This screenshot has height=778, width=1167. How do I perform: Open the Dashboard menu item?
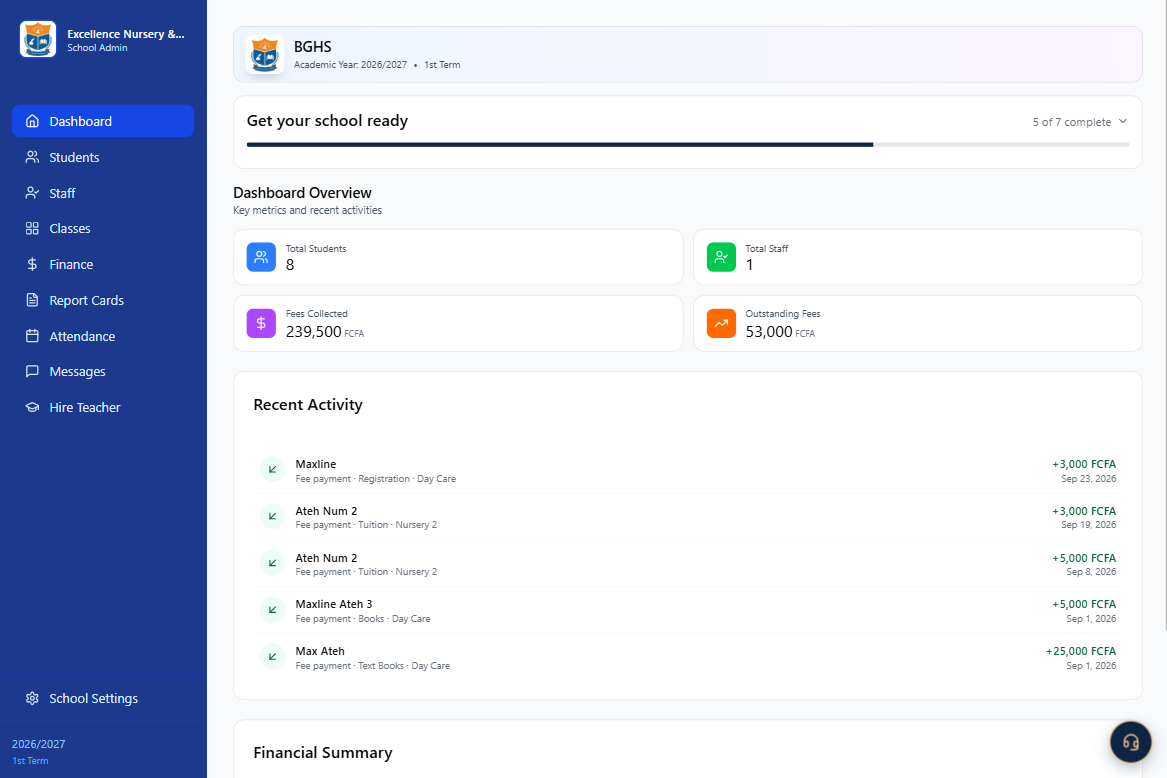(x=103, y=121)
